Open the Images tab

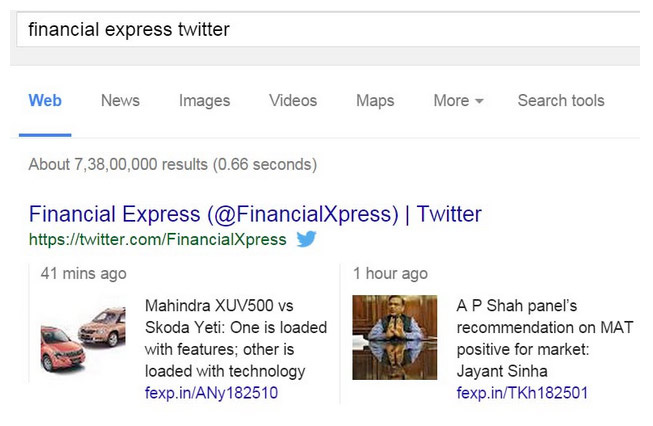(204, 101)
